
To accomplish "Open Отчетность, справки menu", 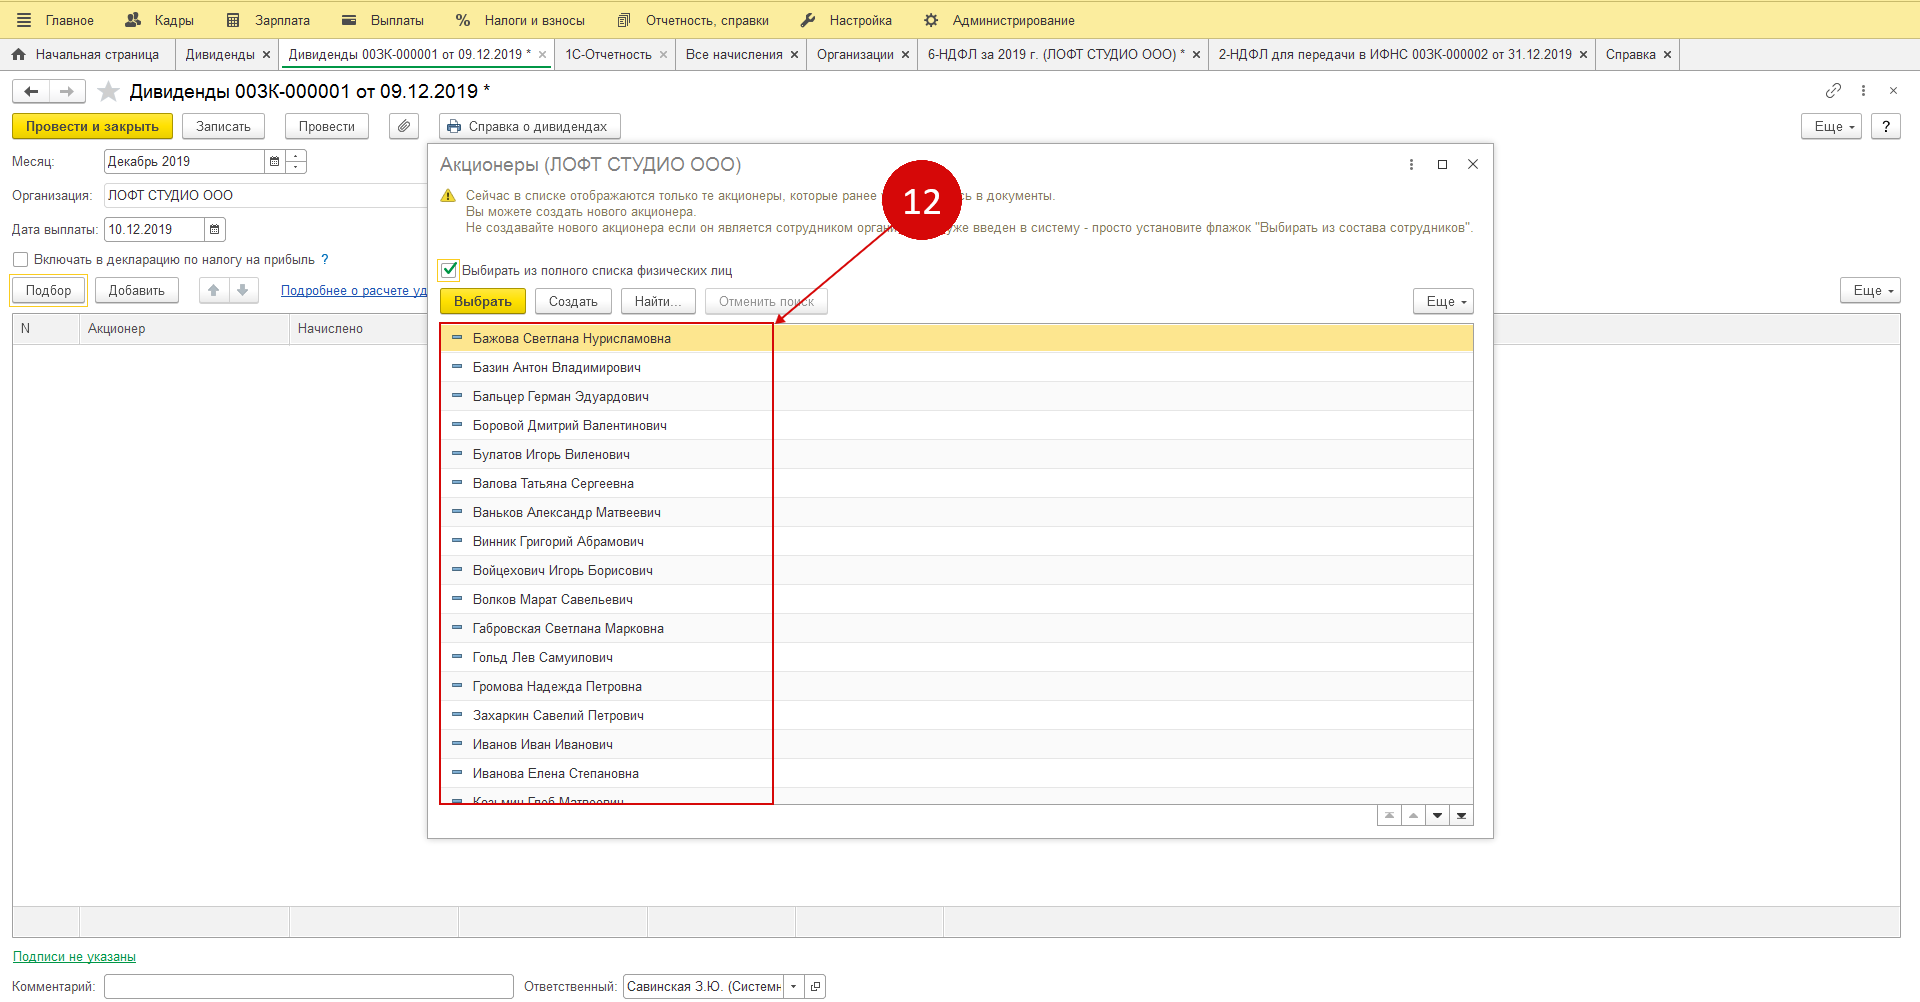I will click(x=693, y=20).
